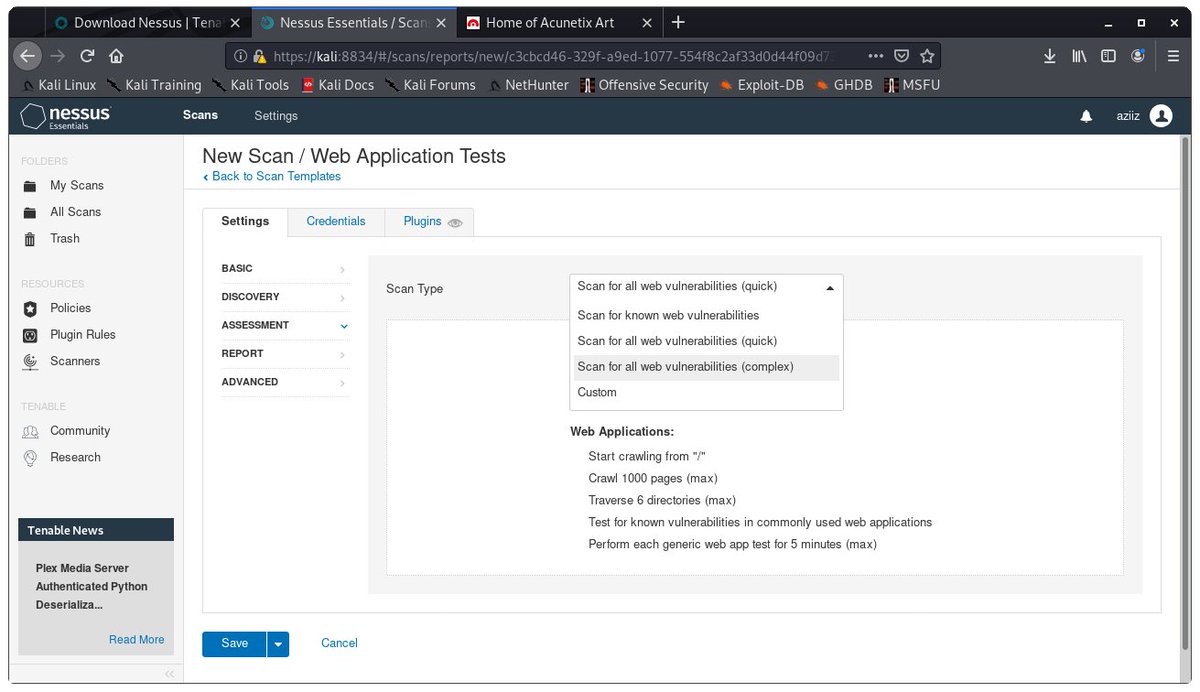Open the aziiz user avatar menu
This screenshot has width=1200, height=692.
1160,116
